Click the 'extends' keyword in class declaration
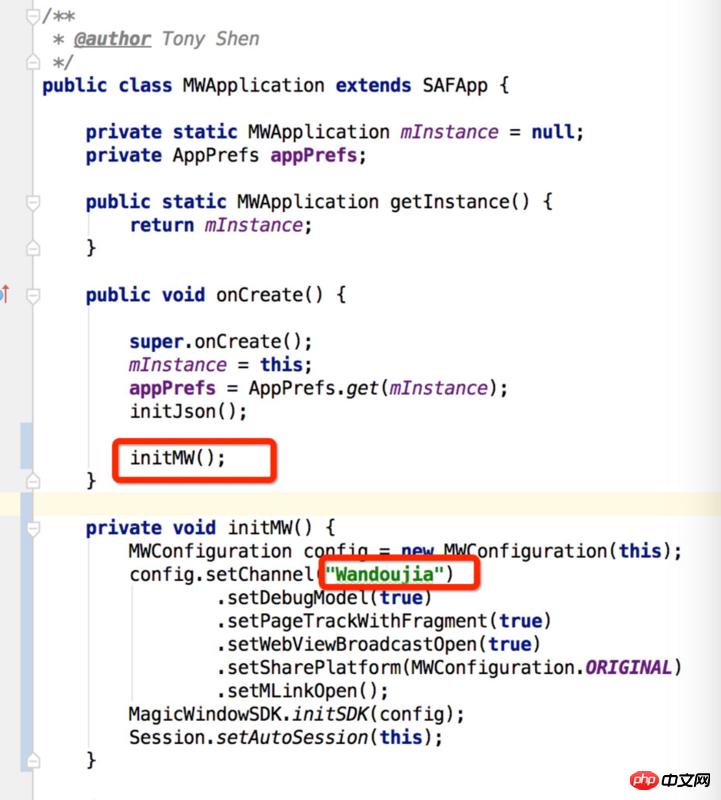Screen dimensions: 721x800 (x=373, y=85)
